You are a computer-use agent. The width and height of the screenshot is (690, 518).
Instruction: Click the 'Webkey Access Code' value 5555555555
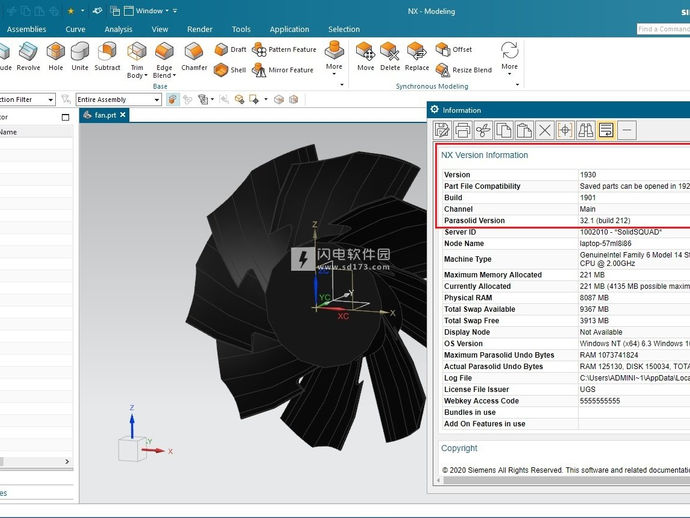[600, 401]
